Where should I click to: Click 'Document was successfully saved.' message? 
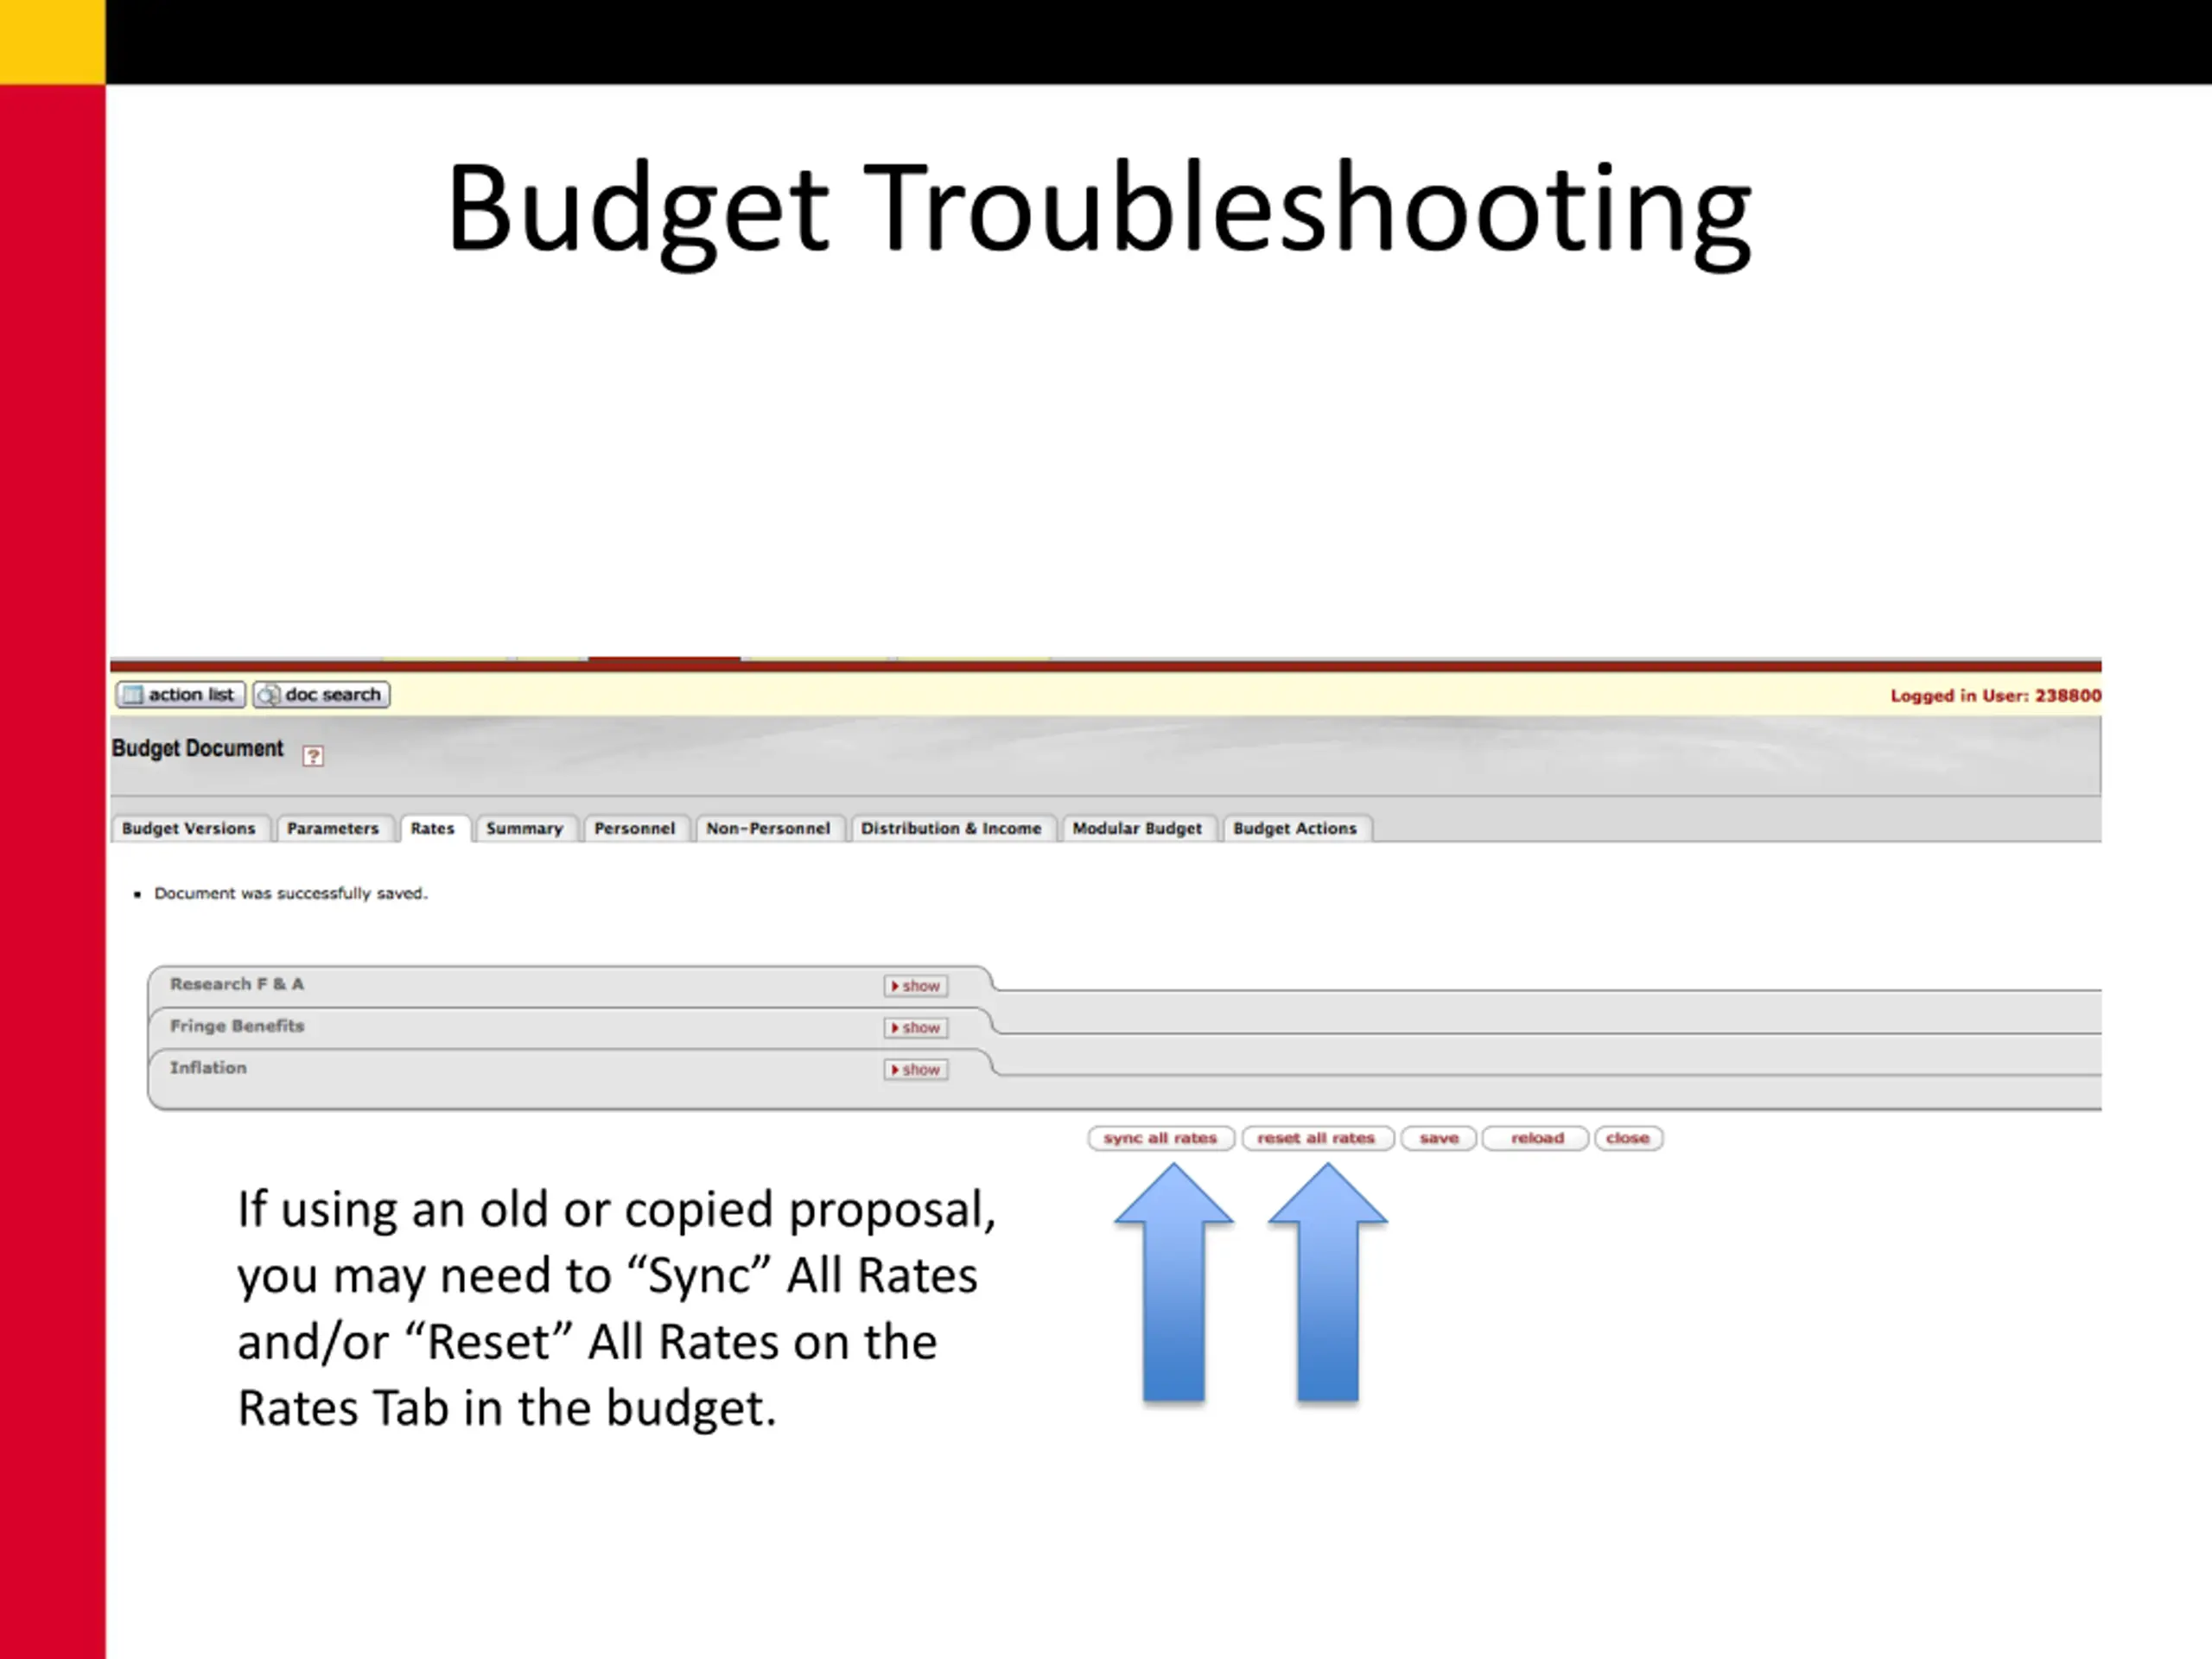coord(291,893)
